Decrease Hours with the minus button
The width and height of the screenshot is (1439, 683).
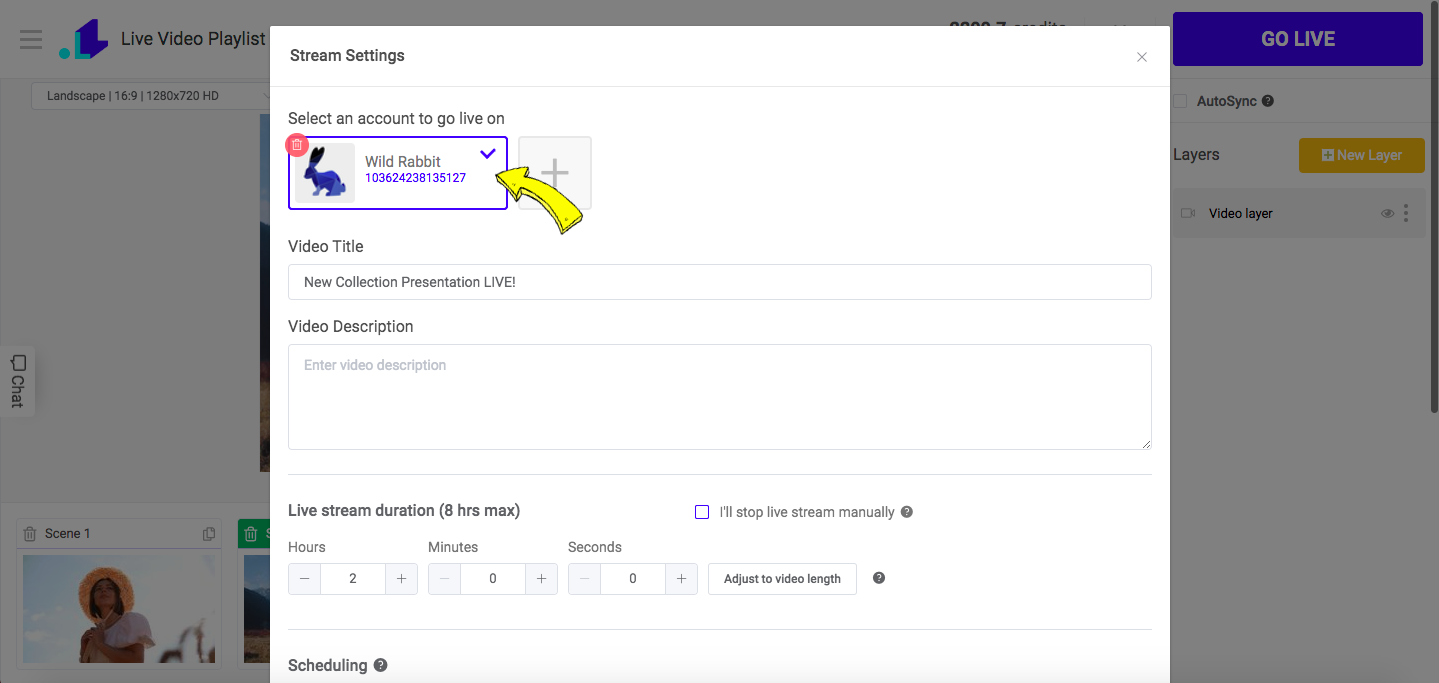point(304,578)
